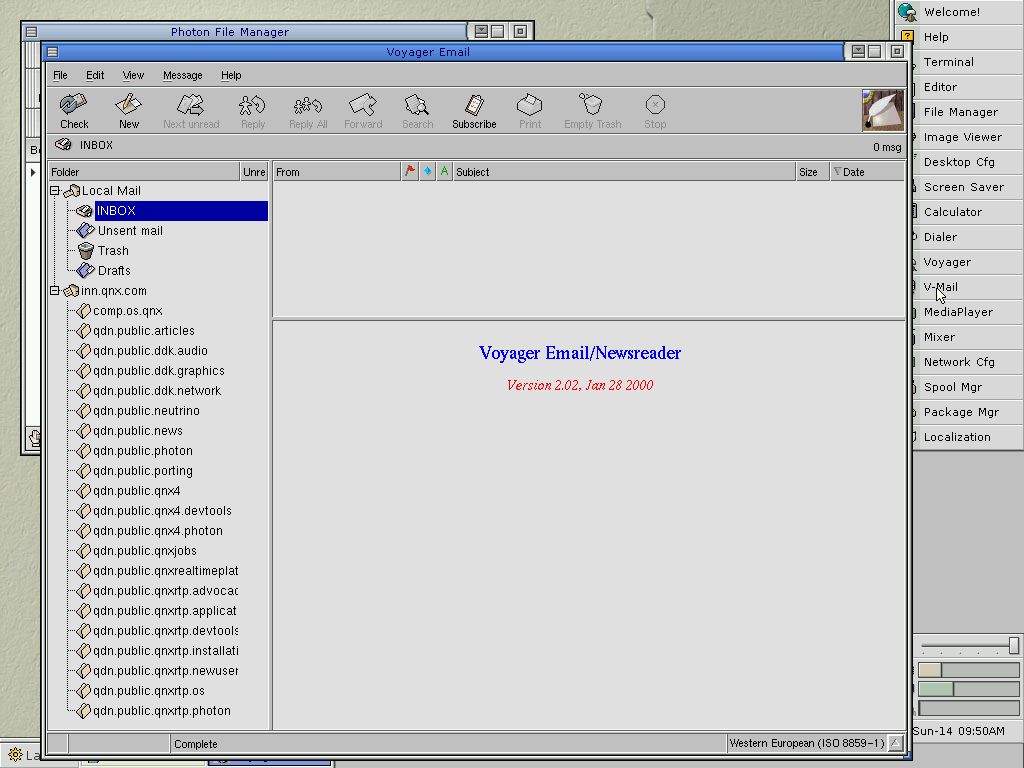Open the encoding selector in status bar
This screenshot has height=768, width=1024.
895,744
